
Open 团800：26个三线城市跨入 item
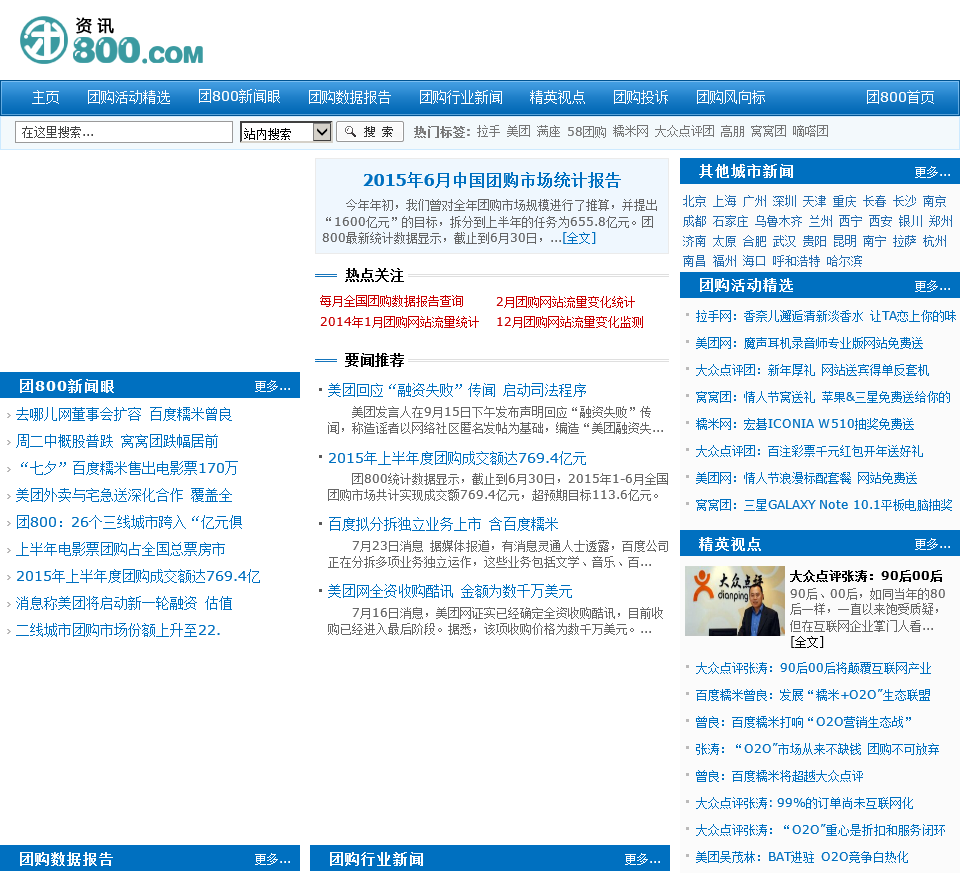tap(129, 522)
